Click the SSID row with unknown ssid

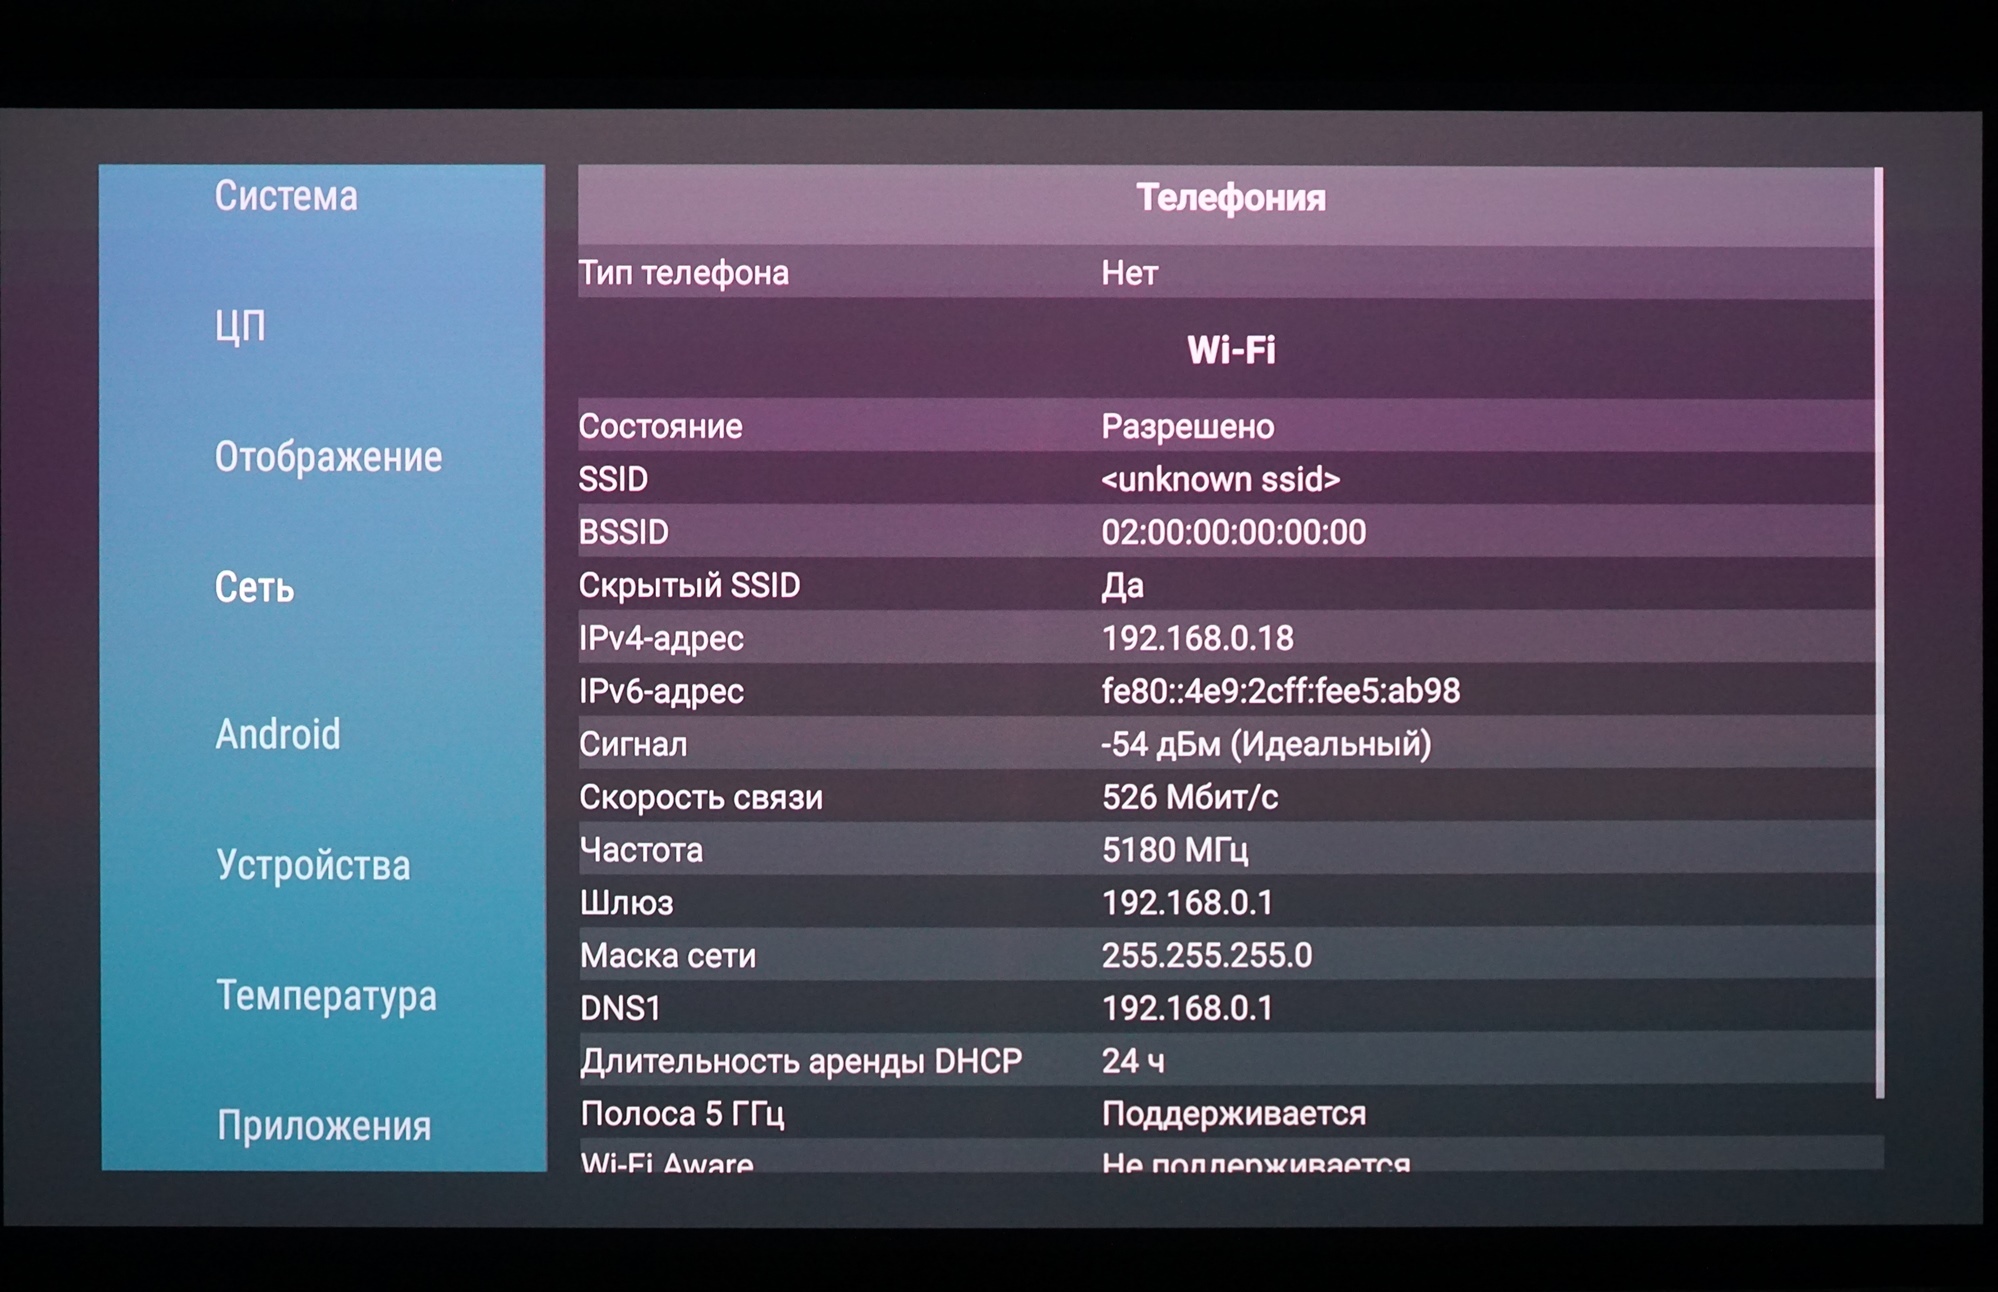[x=1225, y=480]
